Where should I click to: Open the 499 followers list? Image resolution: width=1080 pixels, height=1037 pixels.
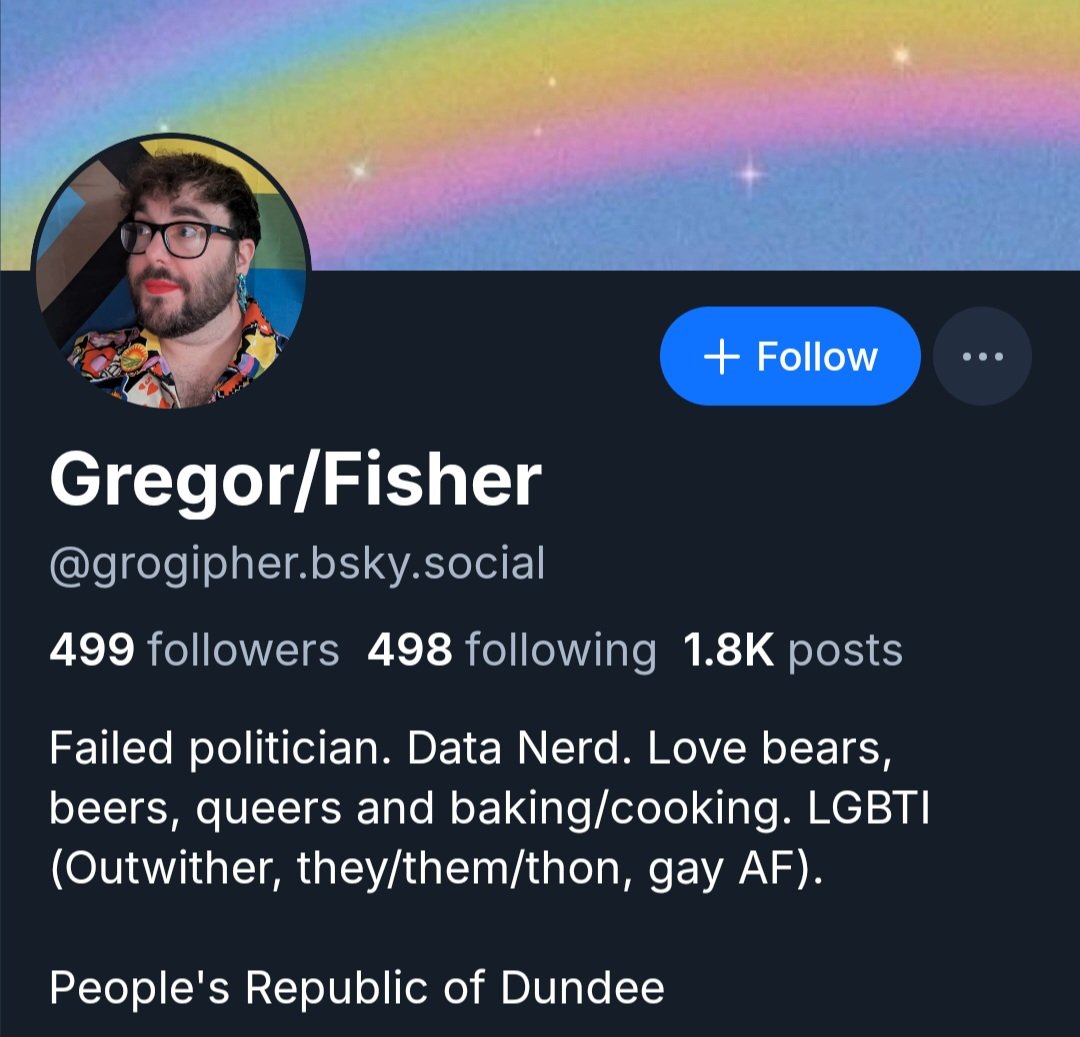(x=194, y=650)
